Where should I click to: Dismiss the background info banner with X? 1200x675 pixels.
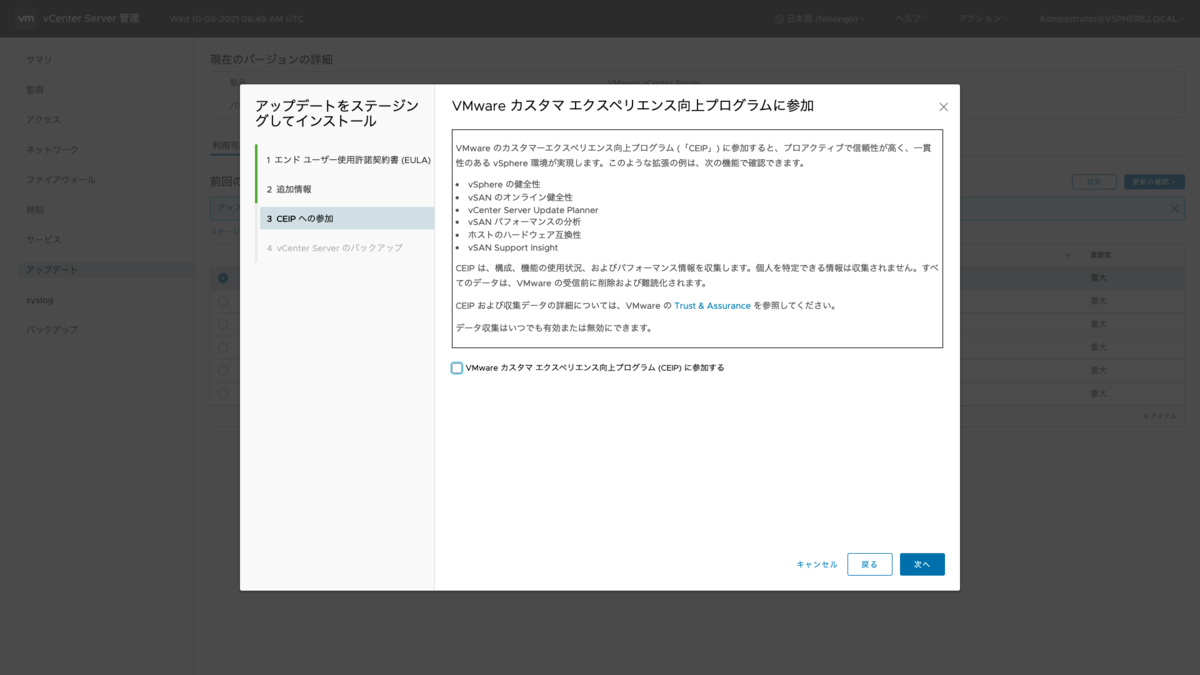point(1175,209)
